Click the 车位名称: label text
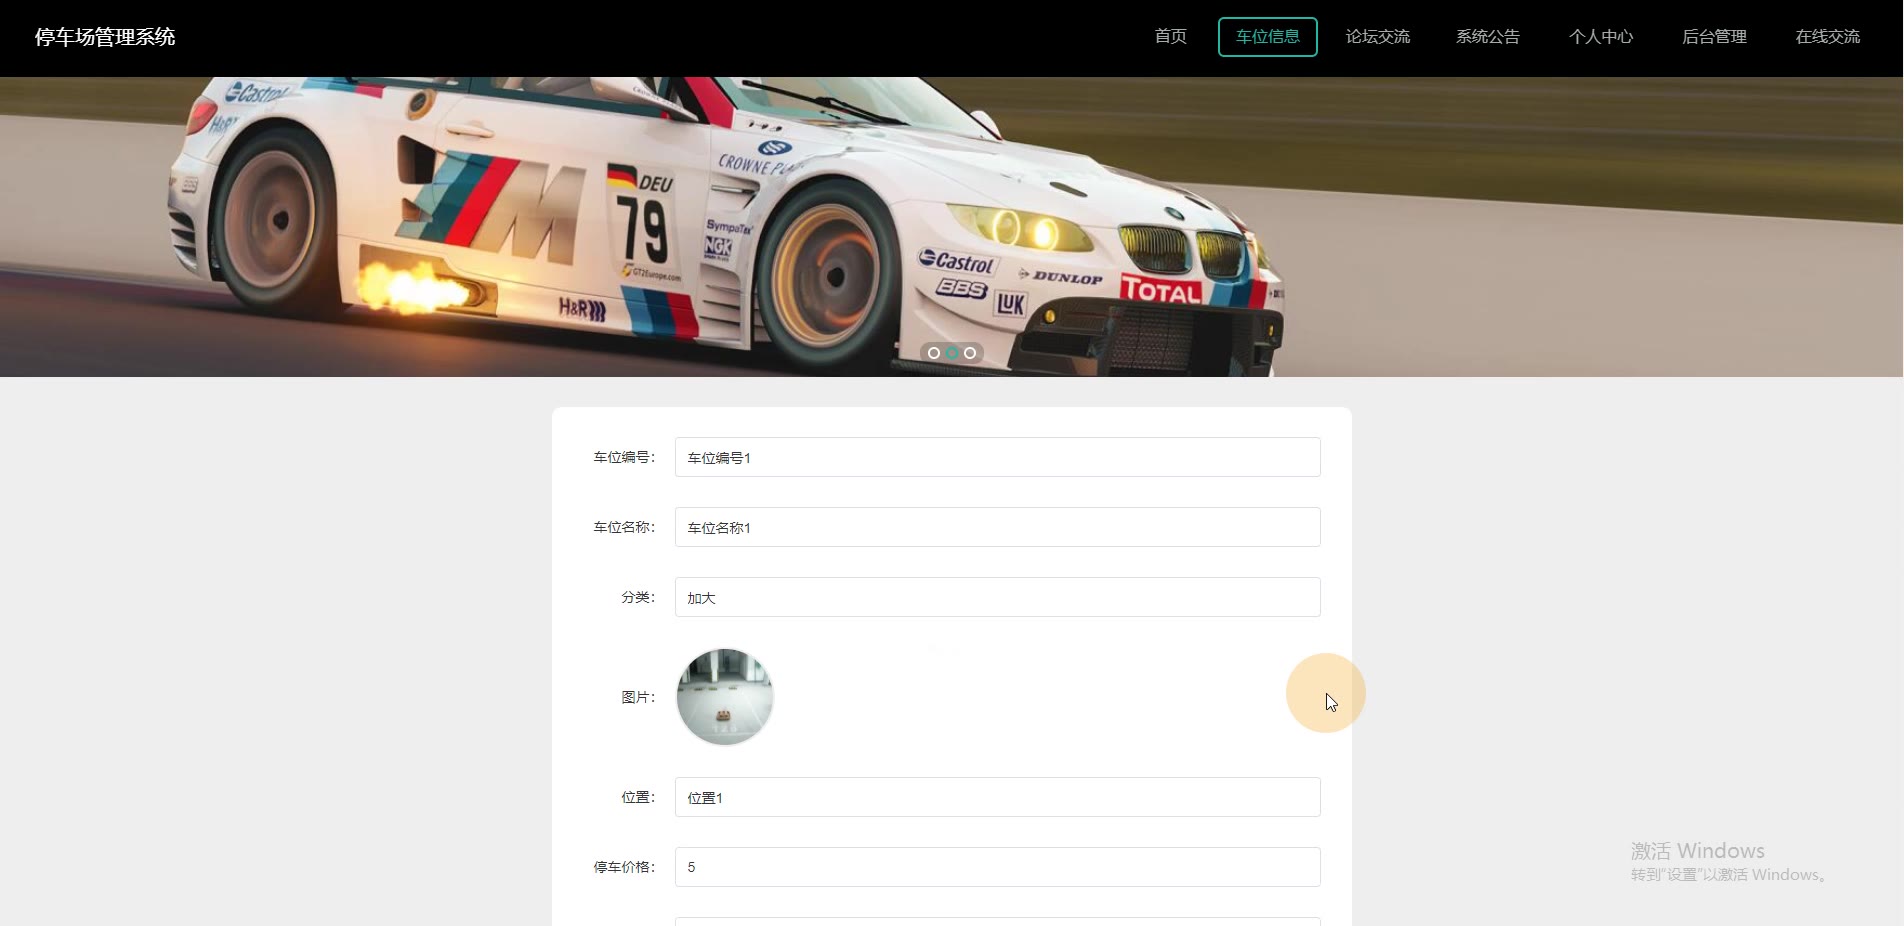The width and height of the screenshot is (1904, 926). (x=624, y=527)
